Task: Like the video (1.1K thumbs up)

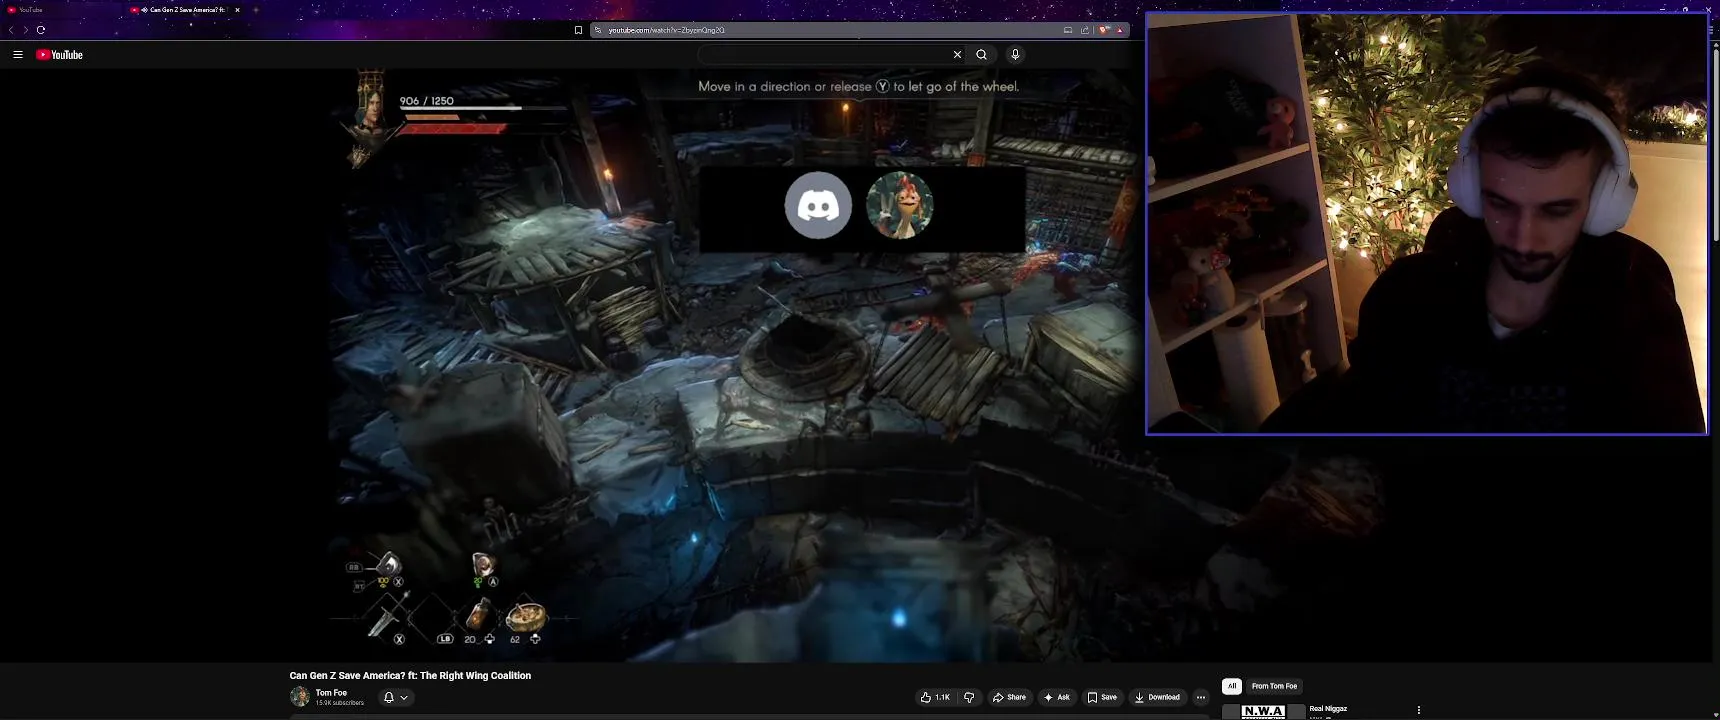Action: 935,697
